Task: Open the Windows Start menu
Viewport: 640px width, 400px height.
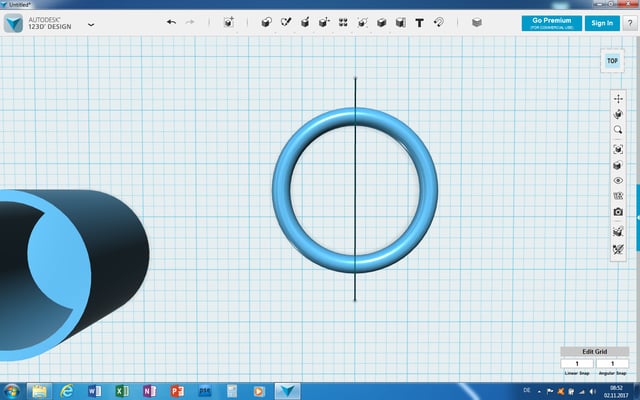Action: (11, 391)
